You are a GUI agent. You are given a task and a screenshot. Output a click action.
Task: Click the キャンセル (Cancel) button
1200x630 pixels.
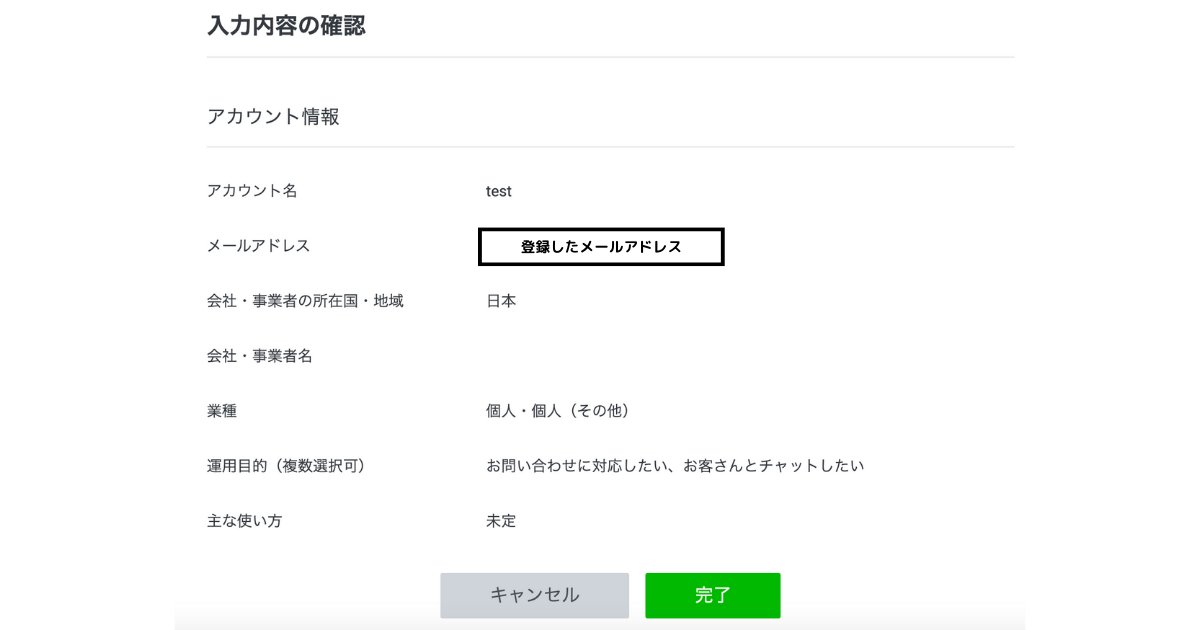(x=534, y=595)
